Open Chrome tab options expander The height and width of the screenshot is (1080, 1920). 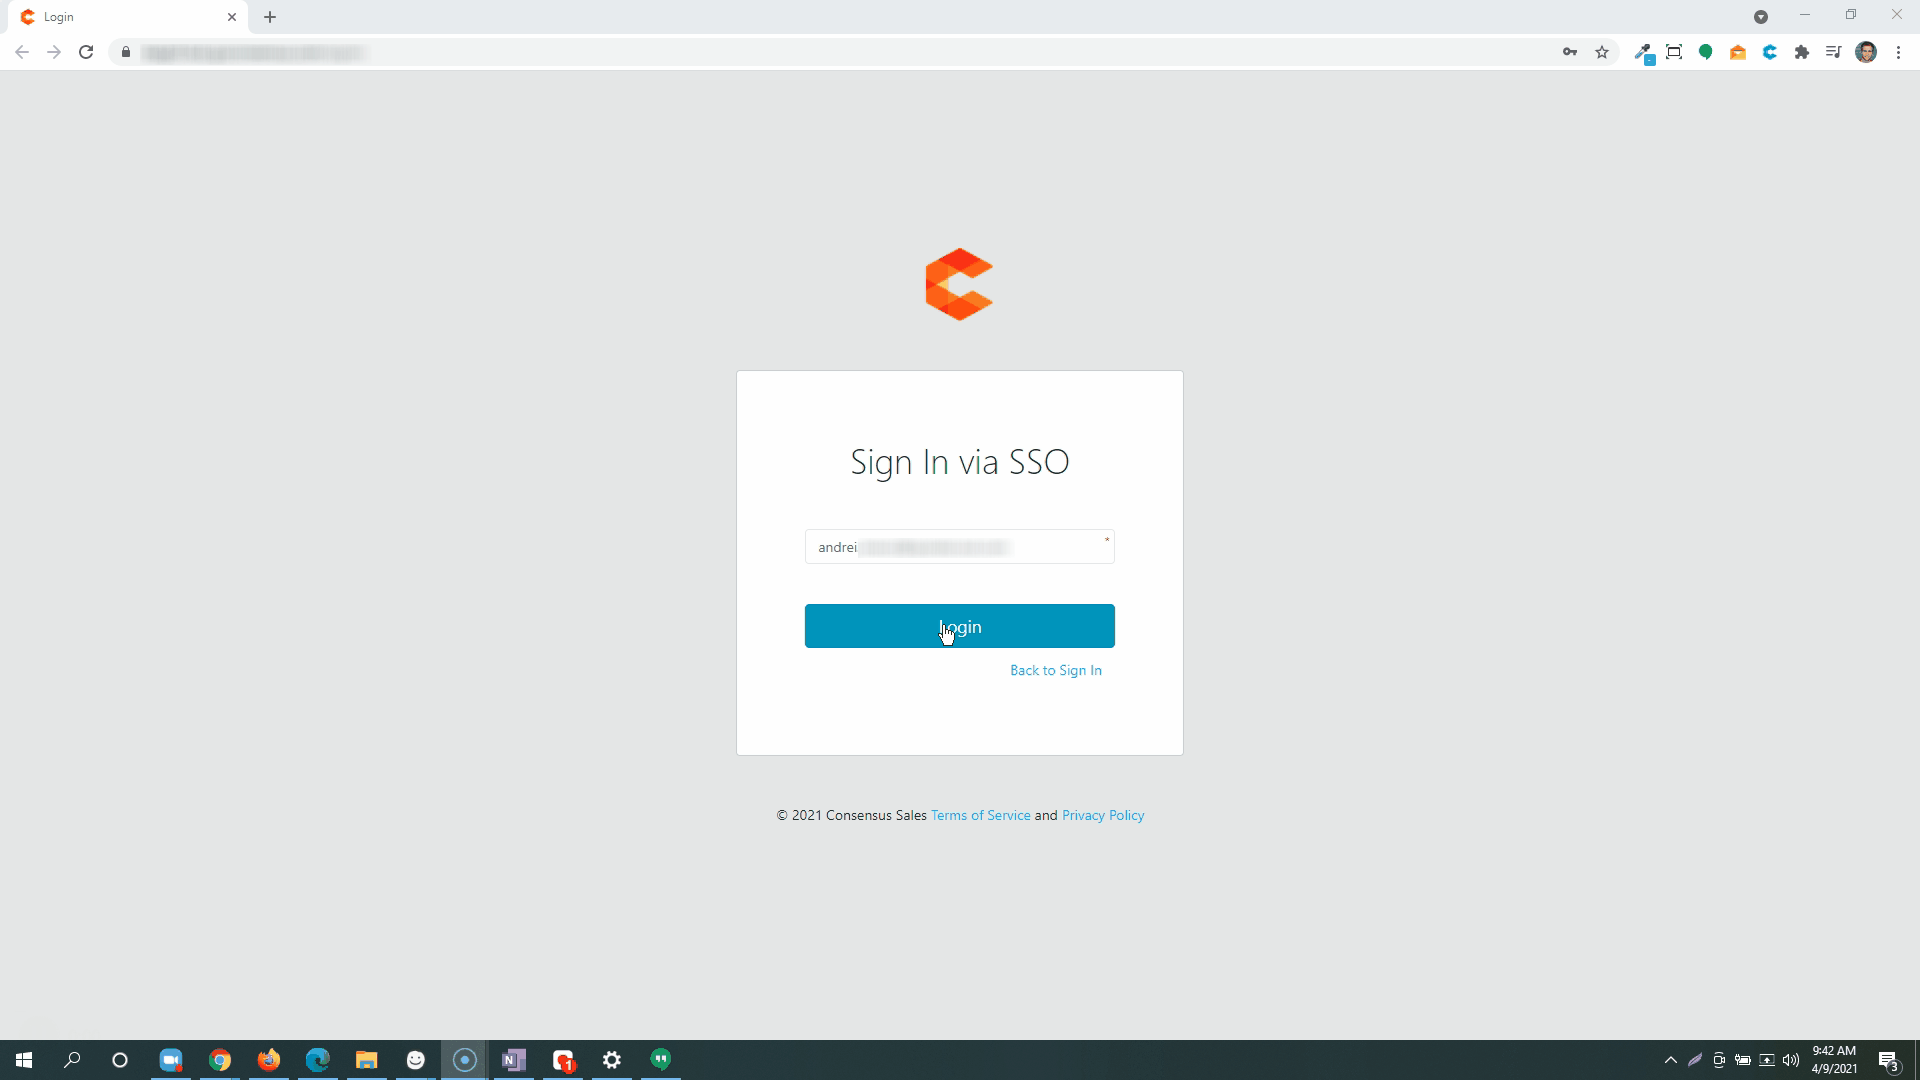[x=1762, y=16]
